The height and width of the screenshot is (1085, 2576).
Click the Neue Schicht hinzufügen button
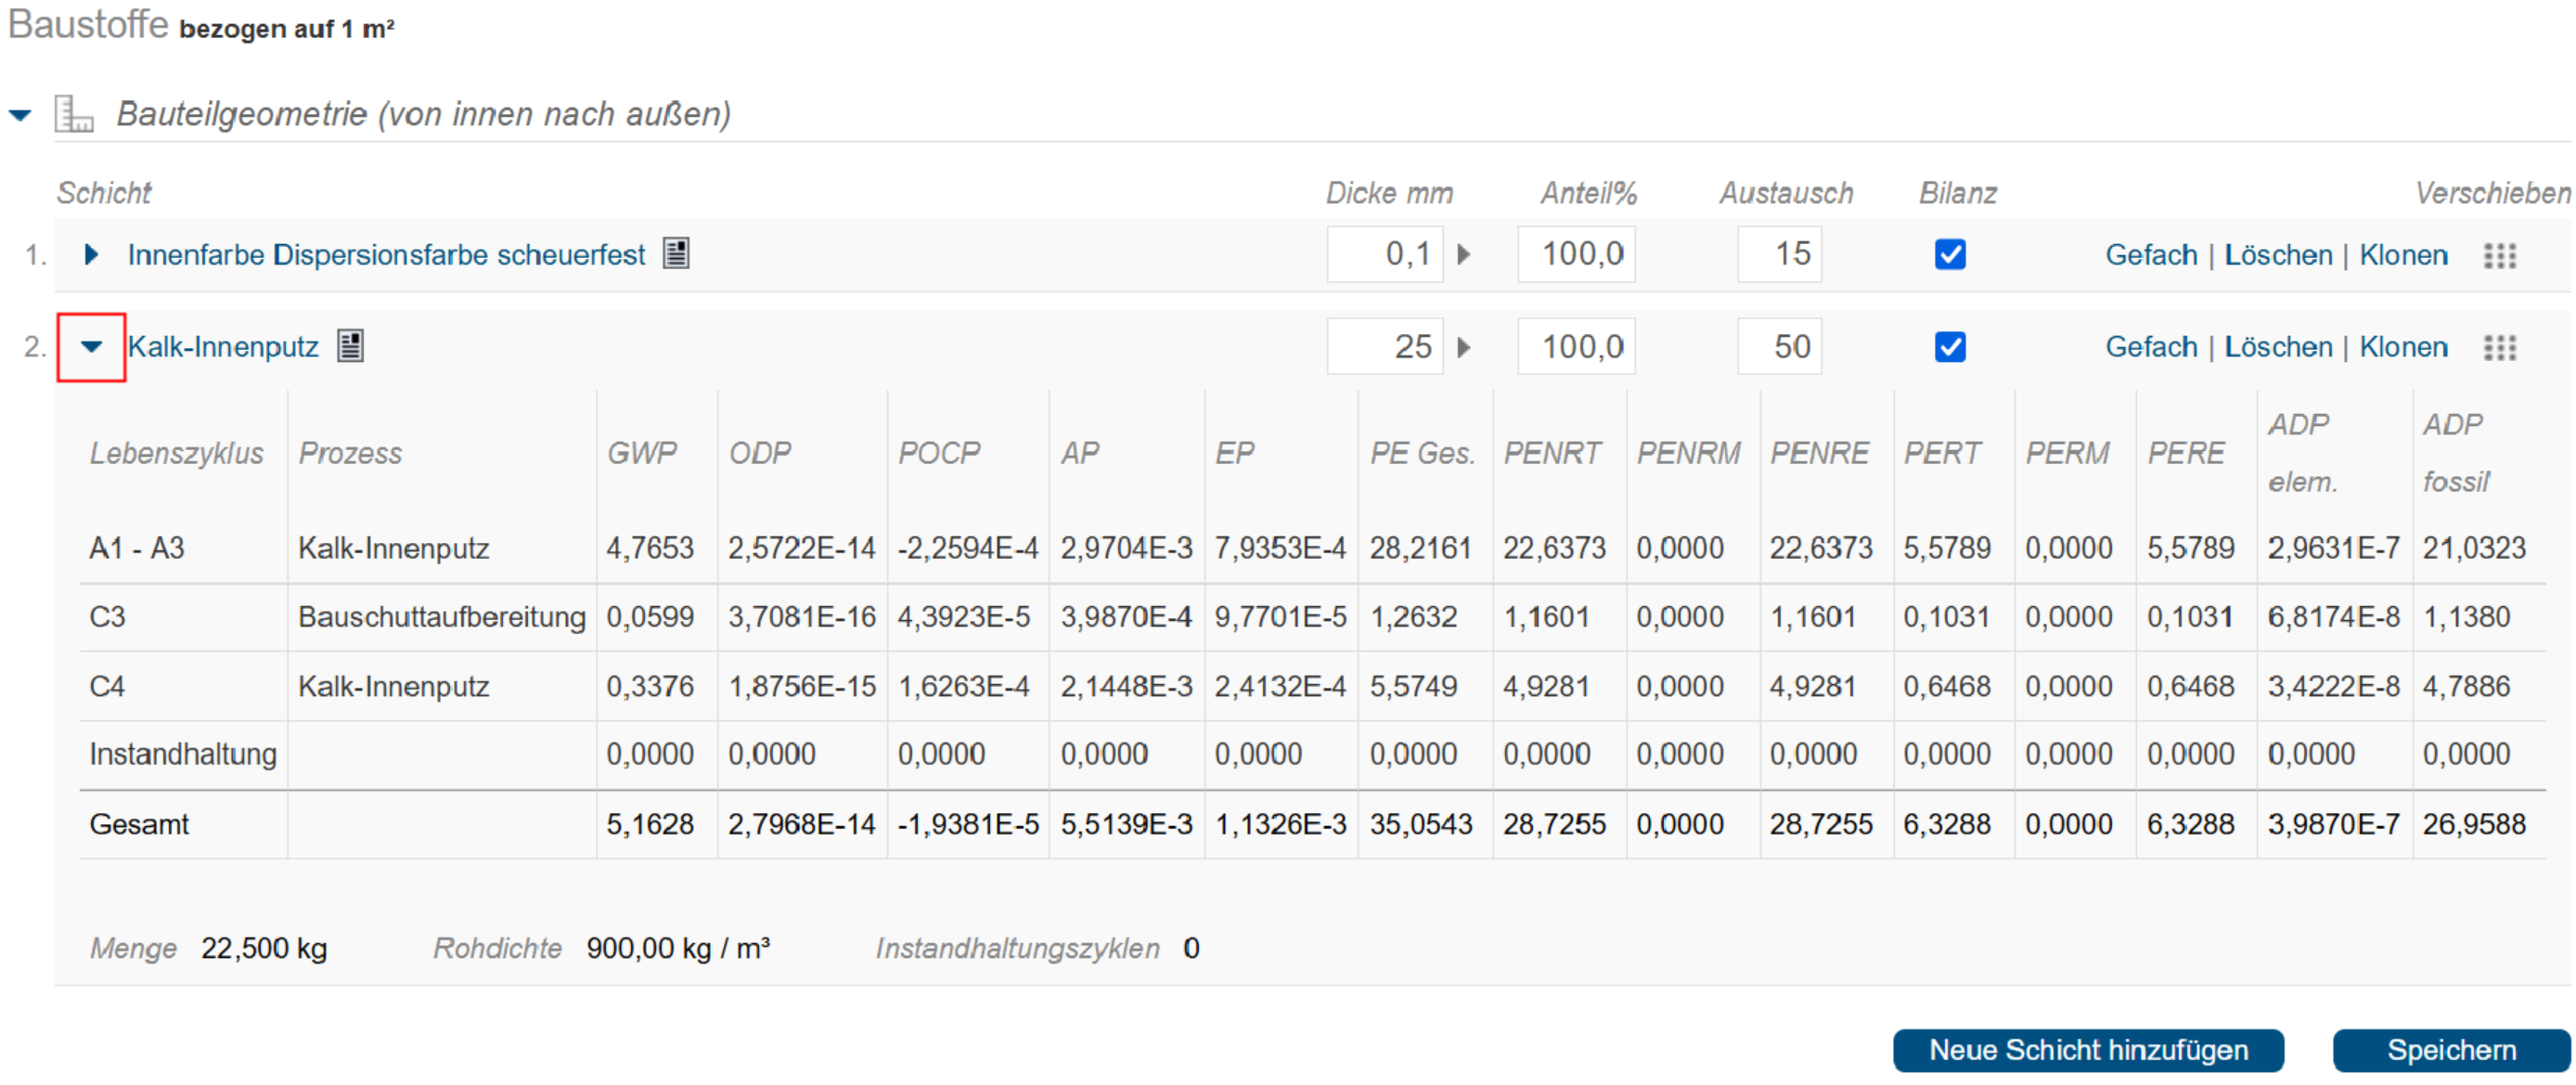tap(2088, 1050)
